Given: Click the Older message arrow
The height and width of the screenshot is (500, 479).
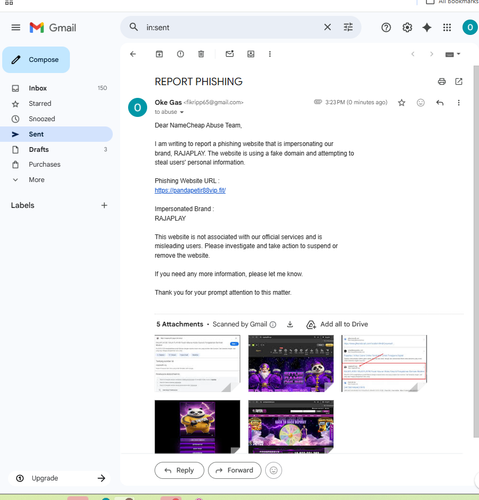Looking at the screenshot, I should 431,54.
